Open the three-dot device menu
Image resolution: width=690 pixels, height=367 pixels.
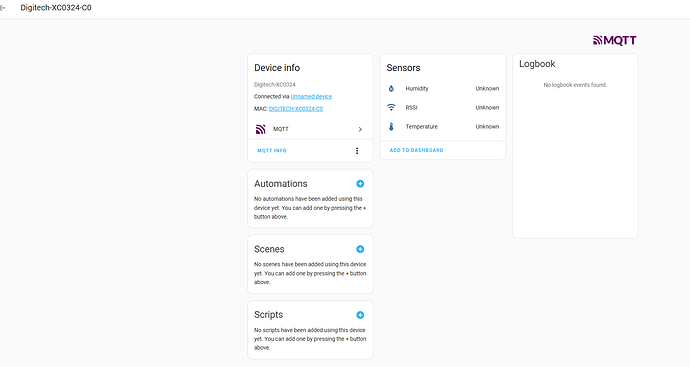click(x=357, y=150)
